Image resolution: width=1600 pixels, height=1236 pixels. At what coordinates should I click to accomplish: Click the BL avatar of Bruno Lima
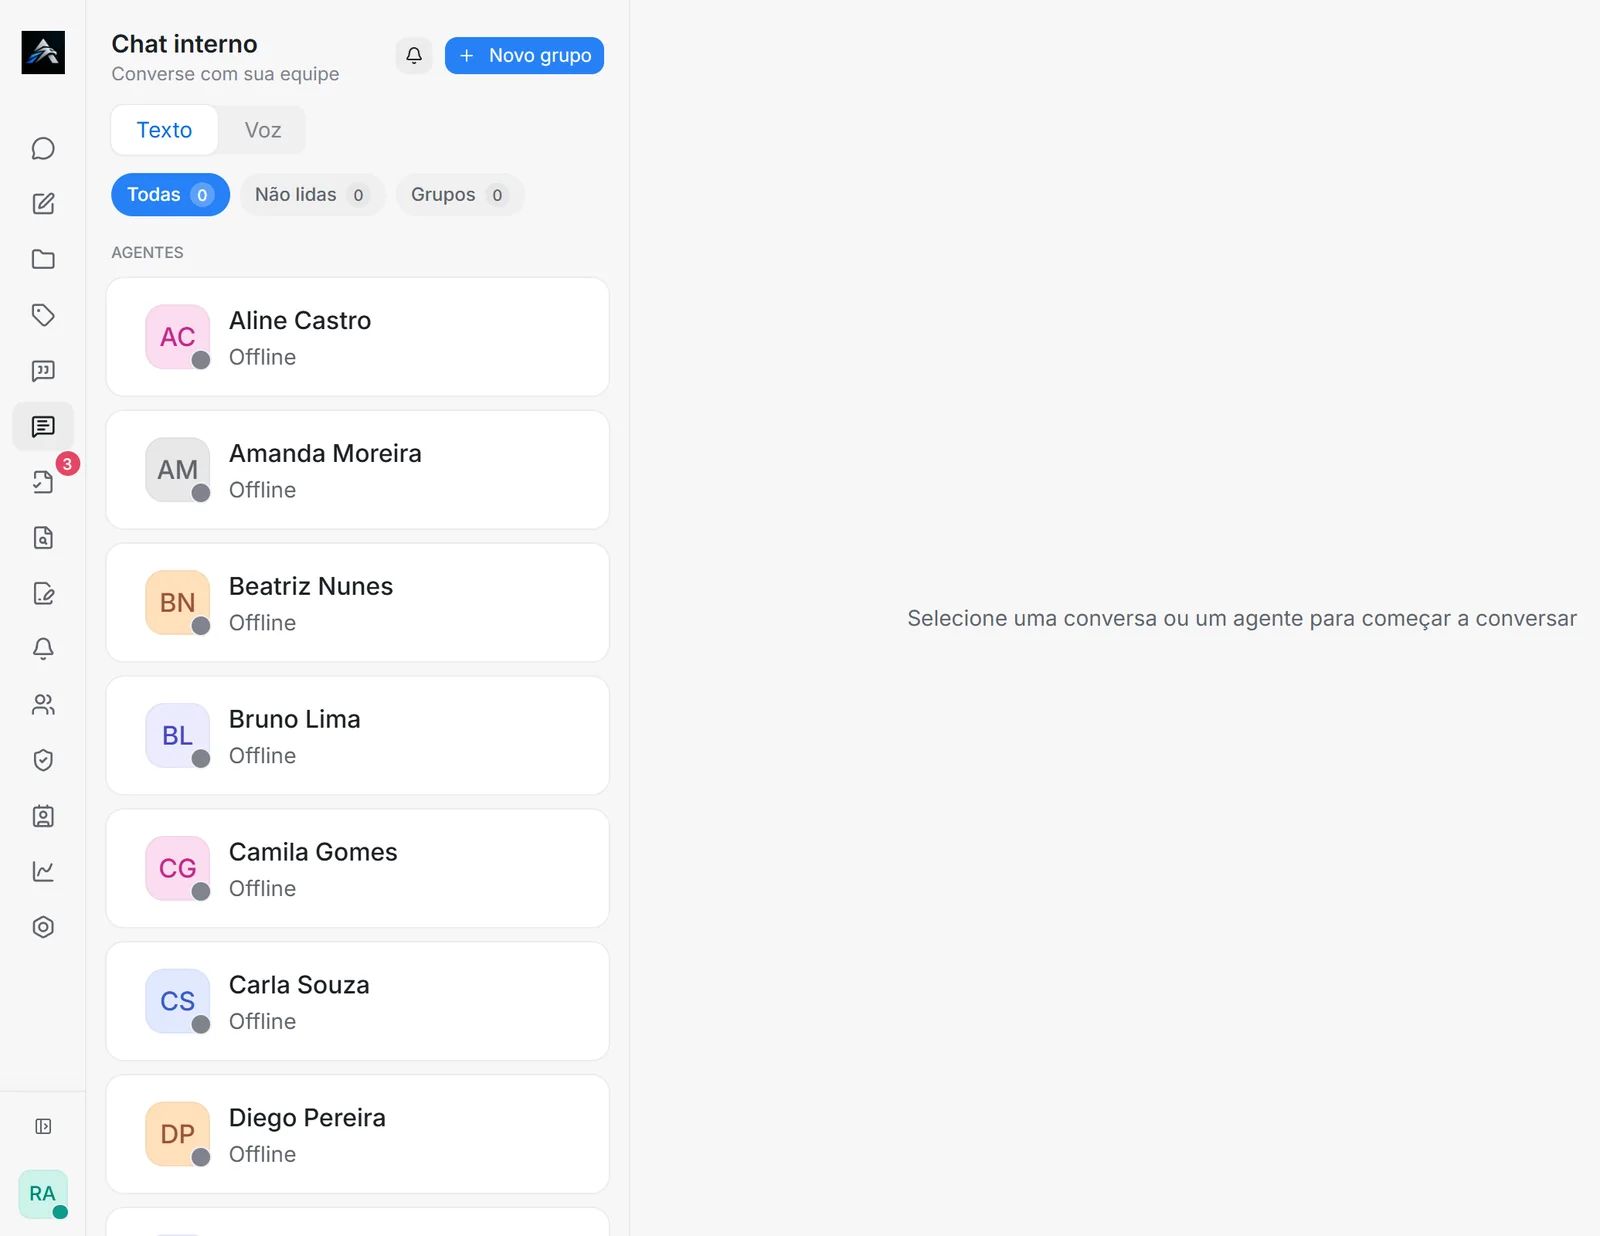178,736
